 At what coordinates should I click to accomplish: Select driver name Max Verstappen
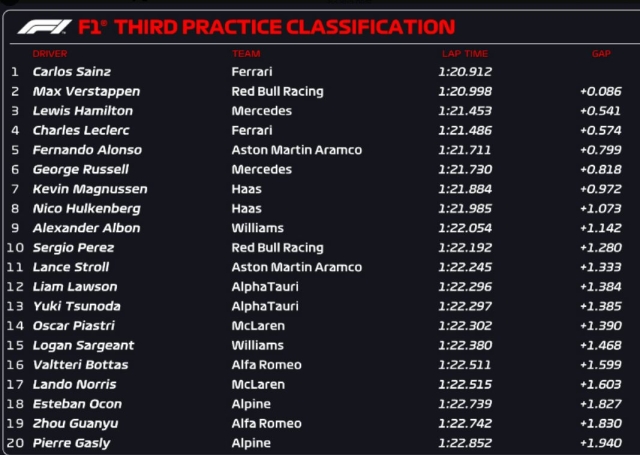coord(86,91)
